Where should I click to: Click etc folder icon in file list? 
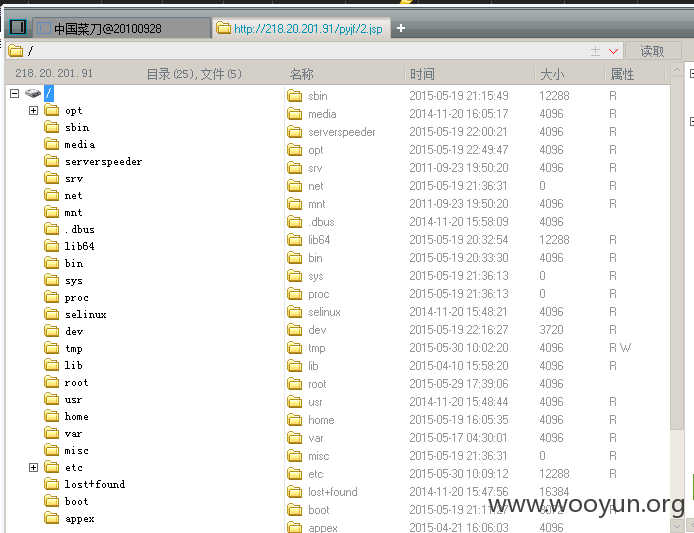tap(295, 474)
